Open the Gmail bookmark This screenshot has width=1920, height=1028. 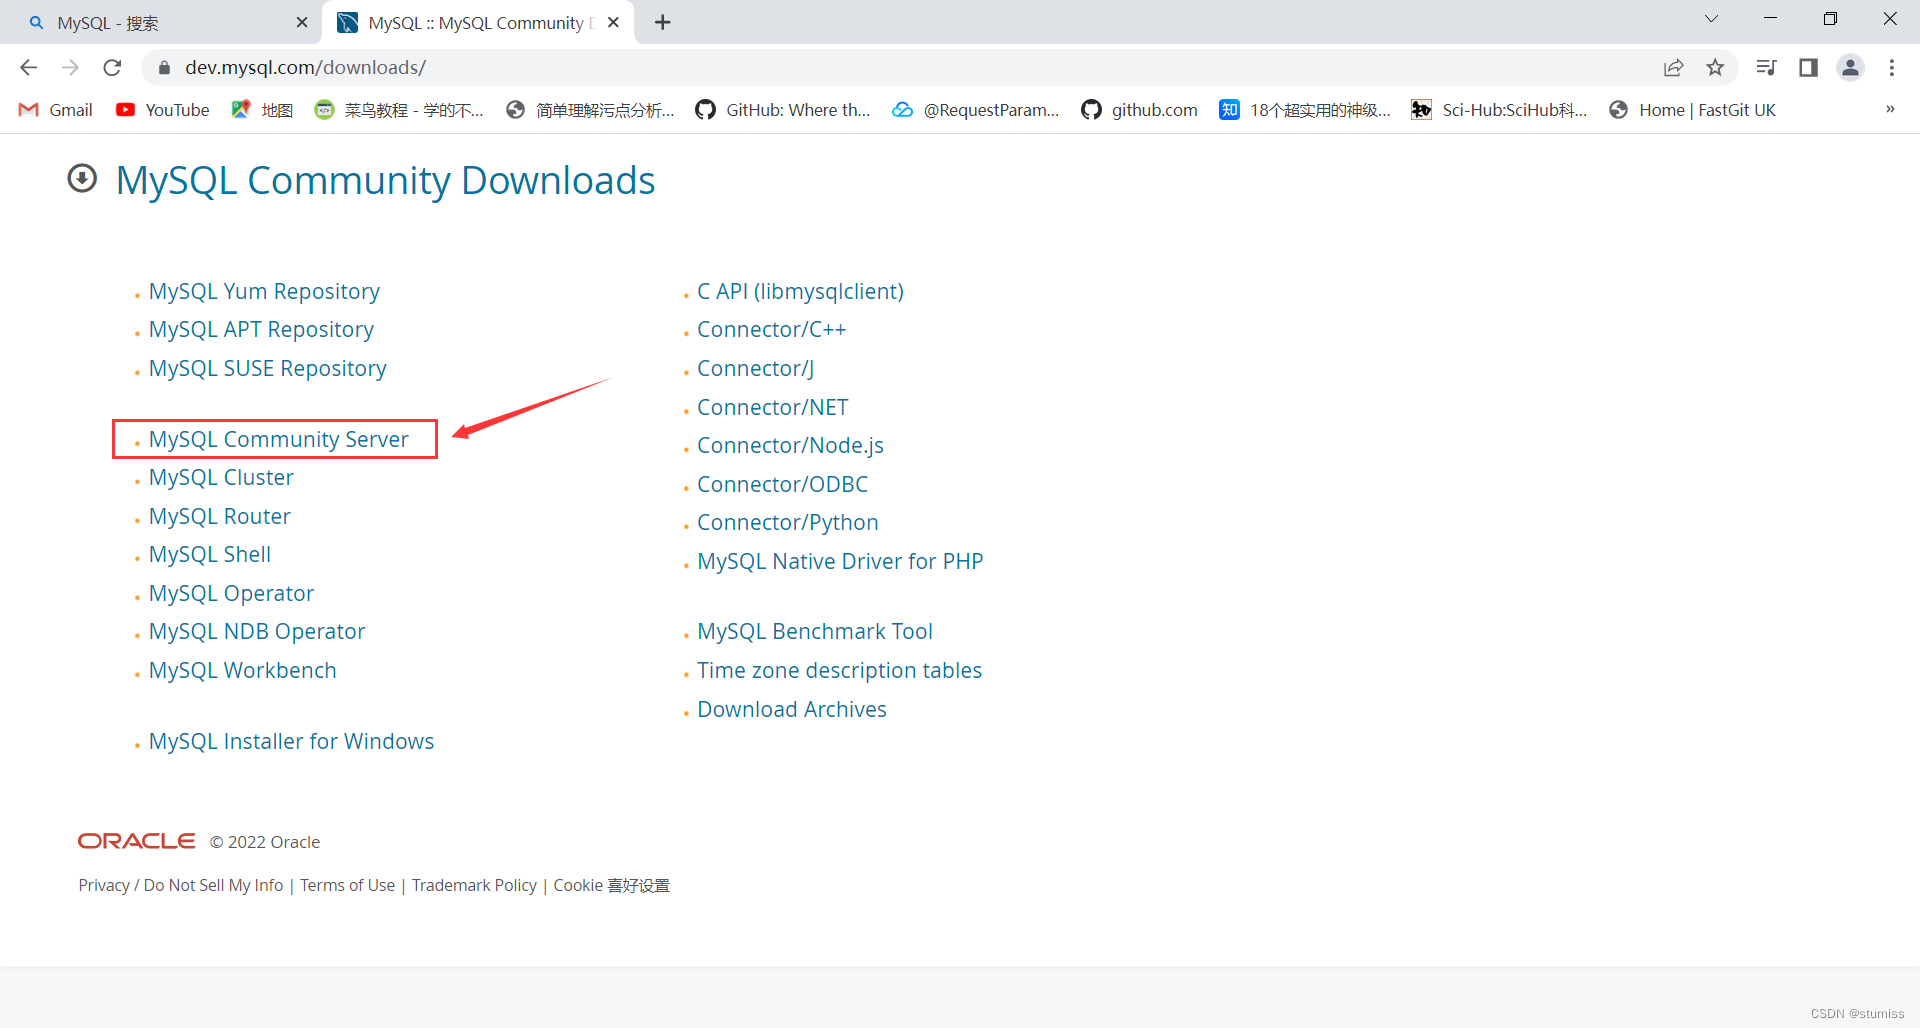(56, 110)
